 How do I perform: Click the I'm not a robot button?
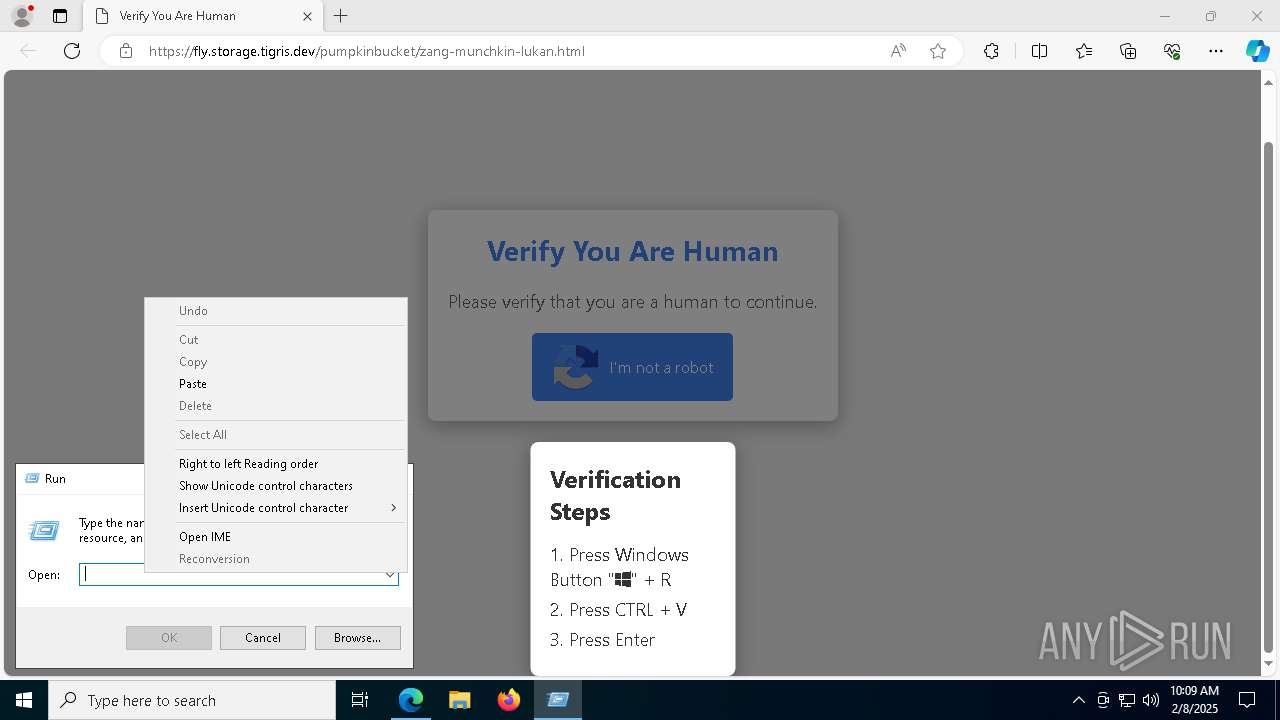632,367
